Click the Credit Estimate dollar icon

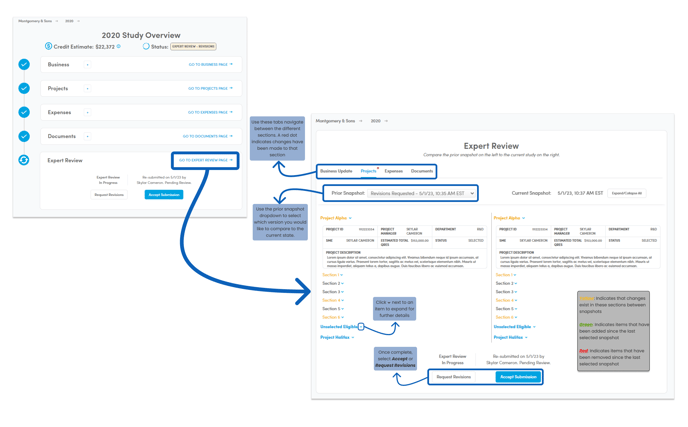point(48,46)
